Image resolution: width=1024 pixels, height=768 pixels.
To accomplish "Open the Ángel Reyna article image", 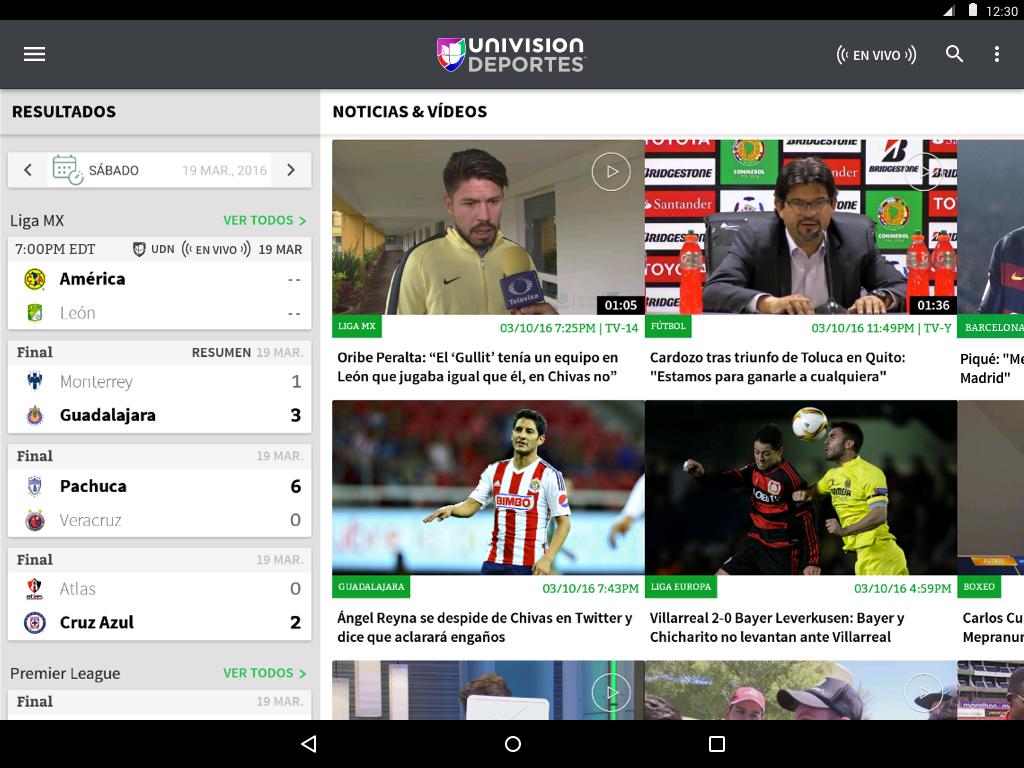I will [488, 487].
